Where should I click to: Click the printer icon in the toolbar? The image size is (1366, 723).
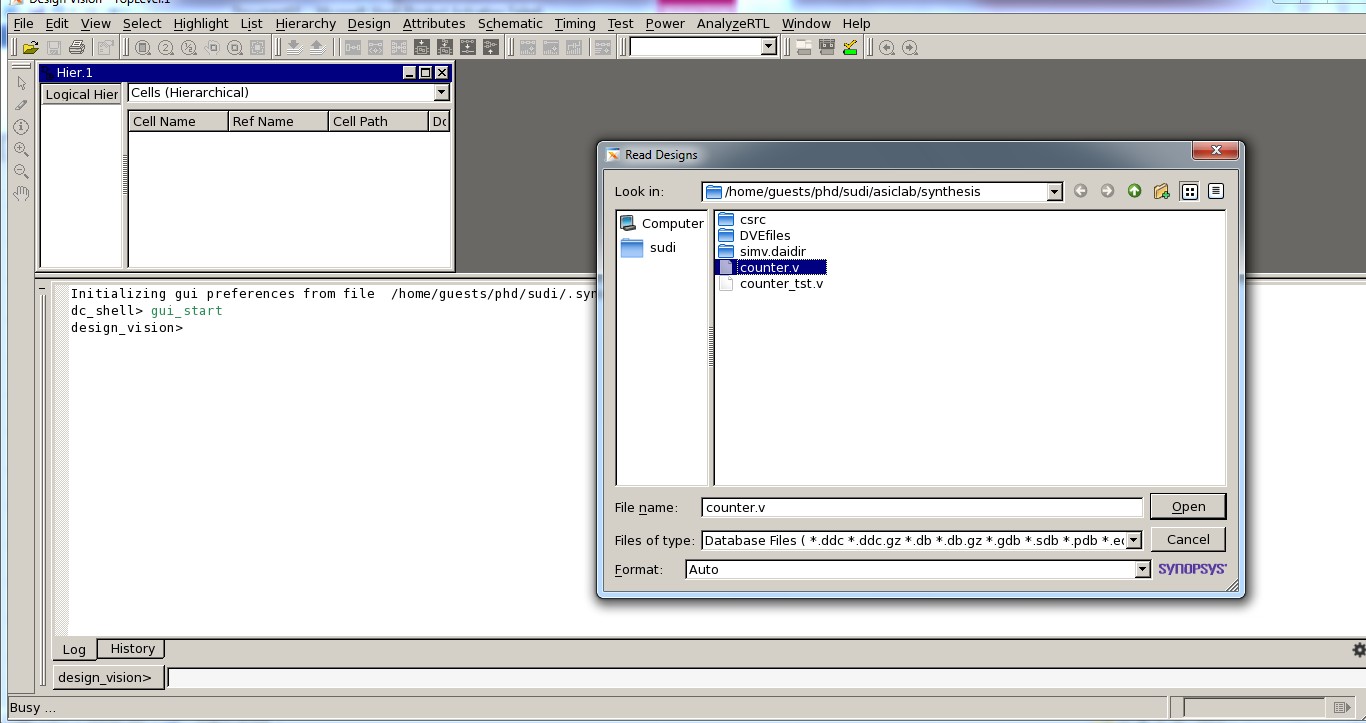coord(77,47)
